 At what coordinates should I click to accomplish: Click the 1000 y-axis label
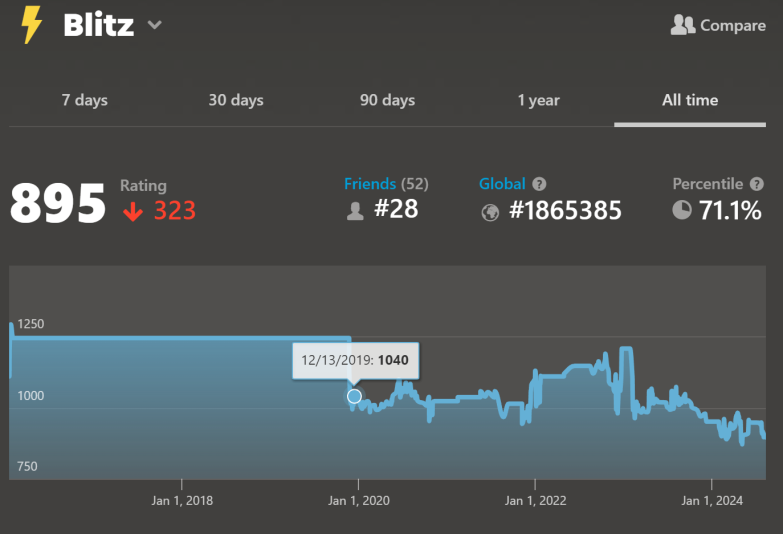pyautogui.click(x=30, y=396)
